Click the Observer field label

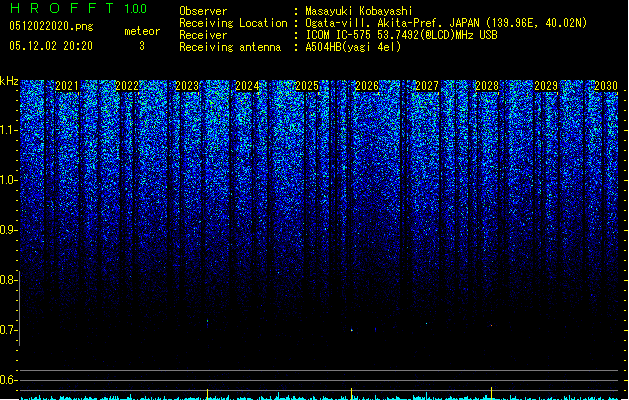click(203, 11)
